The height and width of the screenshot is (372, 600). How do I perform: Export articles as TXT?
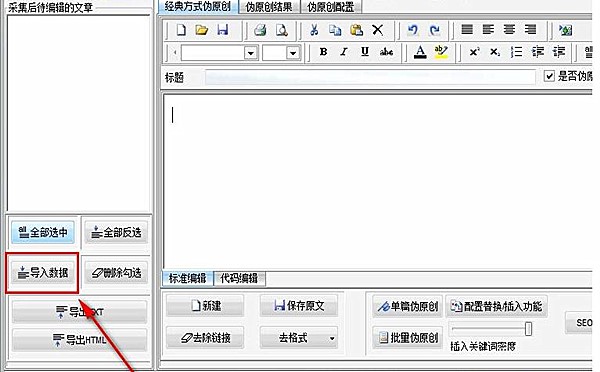coord(80,312)
